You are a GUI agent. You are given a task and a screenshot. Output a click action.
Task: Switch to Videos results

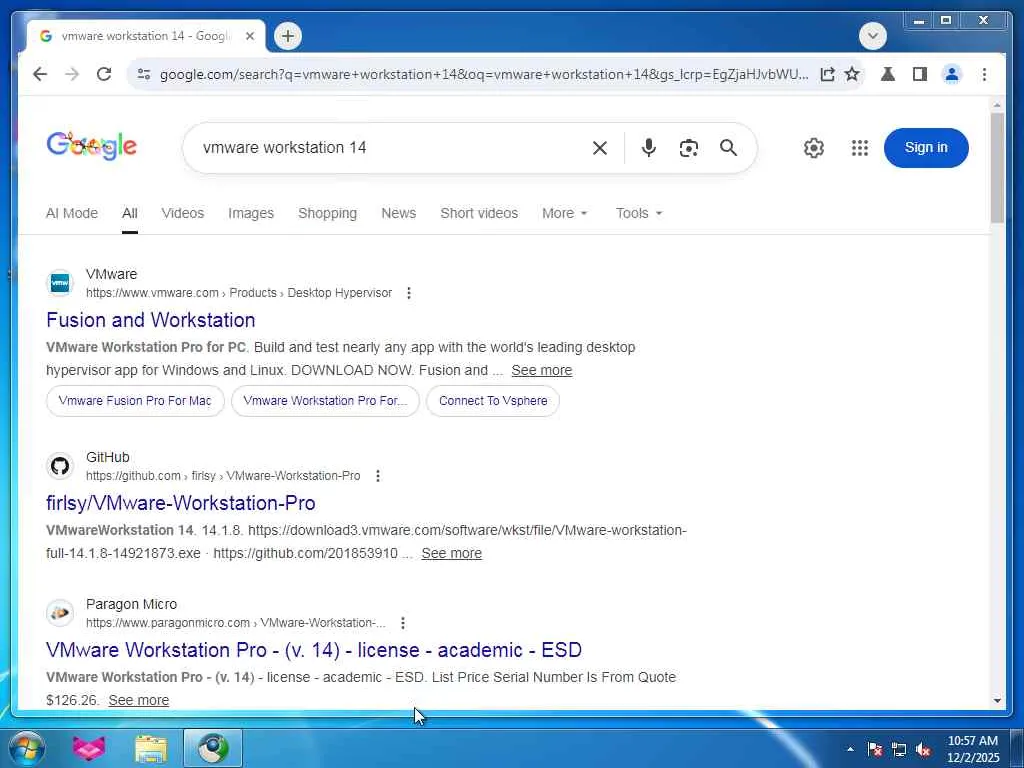(183, 213)
